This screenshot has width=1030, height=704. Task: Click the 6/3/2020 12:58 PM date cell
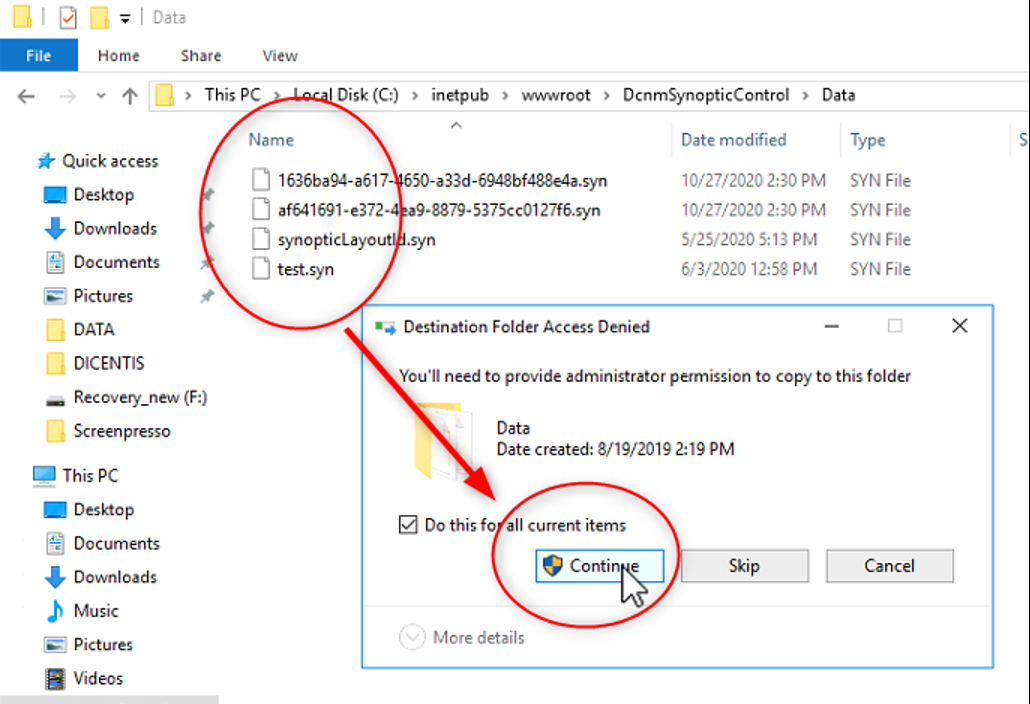coord(749,269)
